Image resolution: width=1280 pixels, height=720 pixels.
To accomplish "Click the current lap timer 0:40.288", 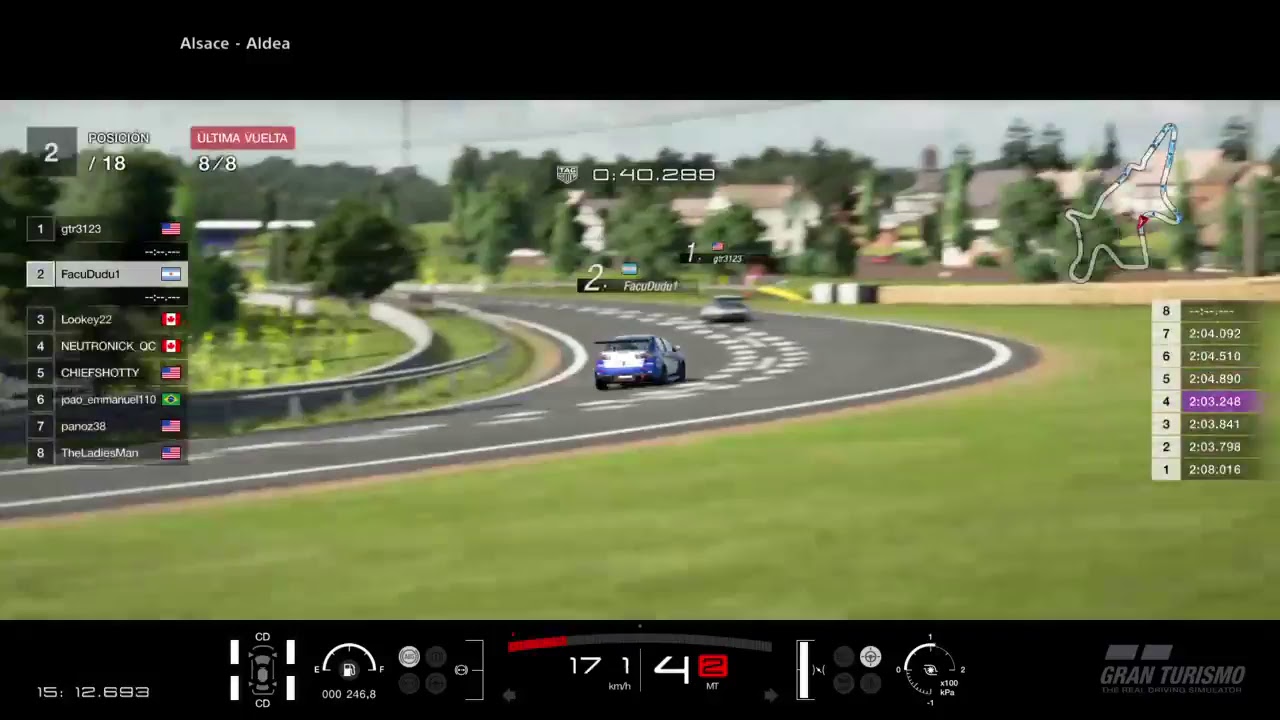I will (653, 175).
